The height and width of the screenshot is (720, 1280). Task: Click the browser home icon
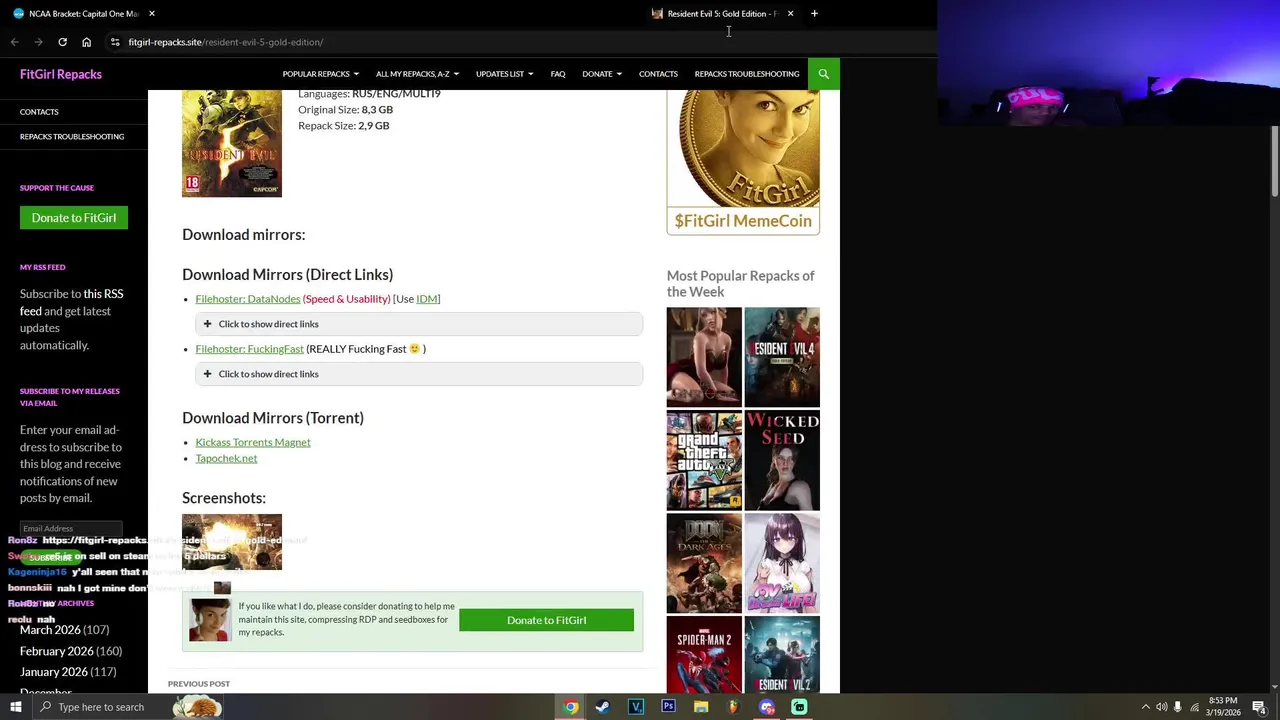(x=86, y=42)
